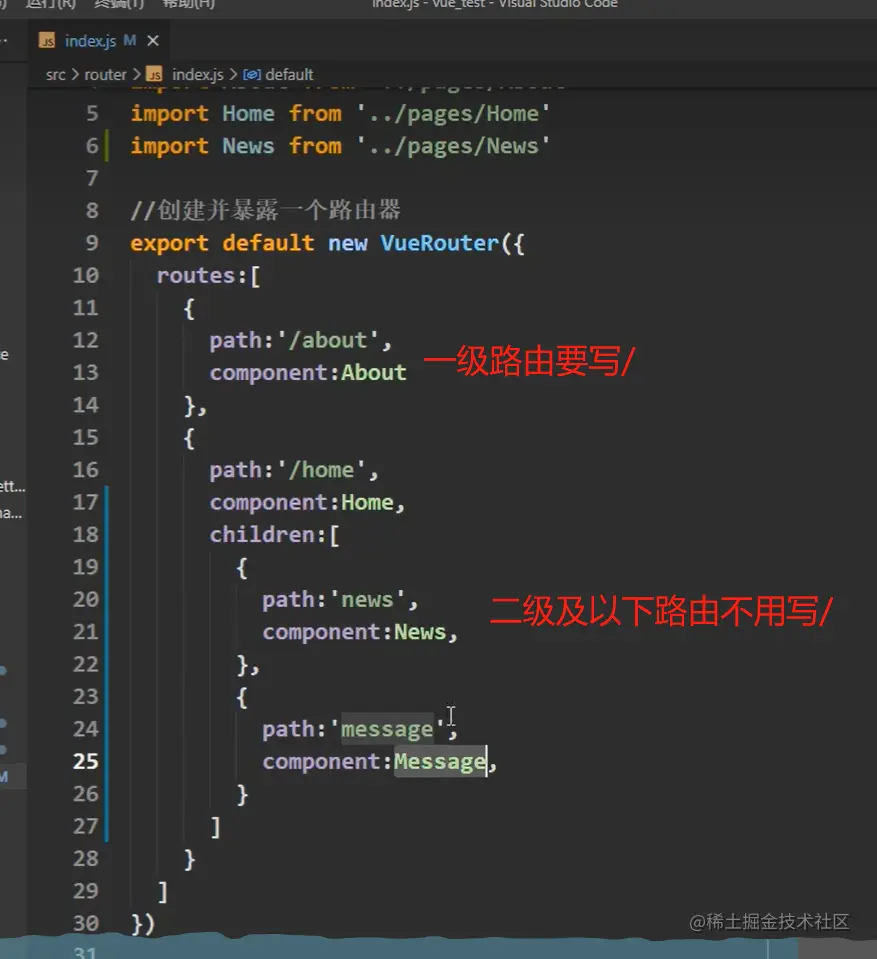Click the default symbol icon in breadcrumbs
Viewport: 877px width, 959px height.
pos(251,75)
